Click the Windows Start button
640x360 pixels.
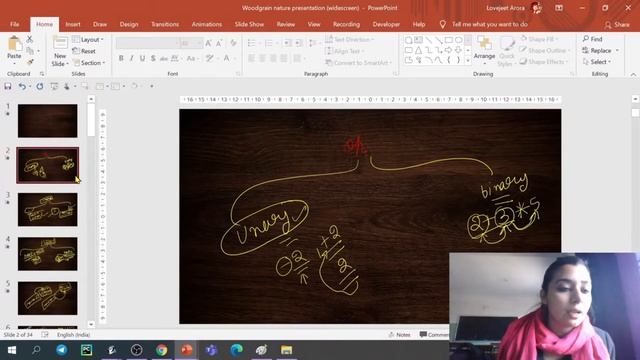coord(12,350)
